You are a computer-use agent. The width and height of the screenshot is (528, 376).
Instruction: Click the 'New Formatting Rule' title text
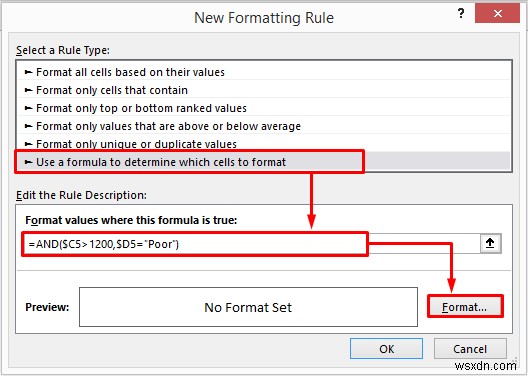(x=264, y=18)
